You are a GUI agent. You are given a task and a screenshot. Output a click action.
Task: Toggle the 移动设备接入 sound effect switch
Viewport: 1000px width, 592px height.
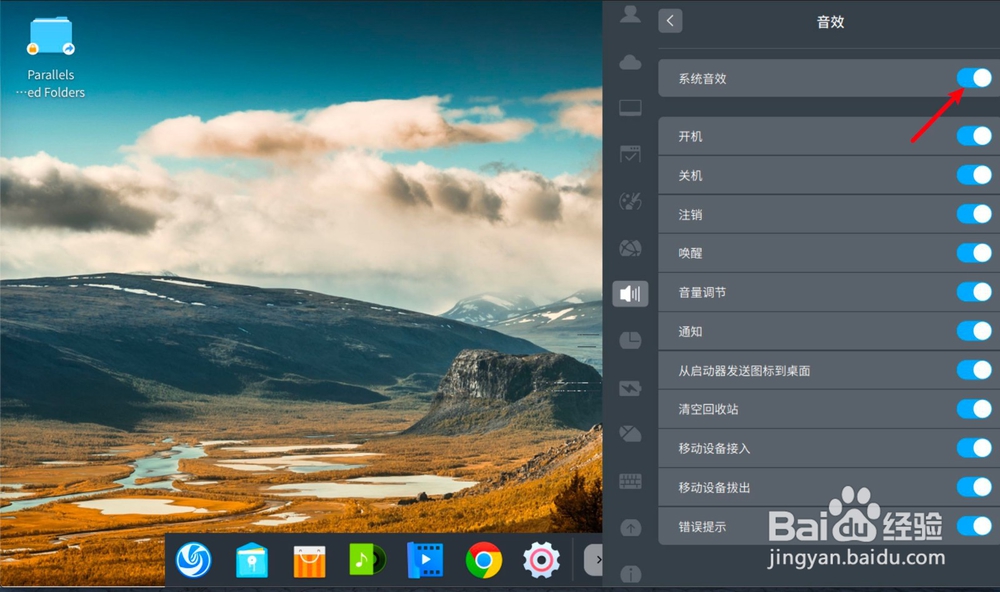click(x=974, y=448)
